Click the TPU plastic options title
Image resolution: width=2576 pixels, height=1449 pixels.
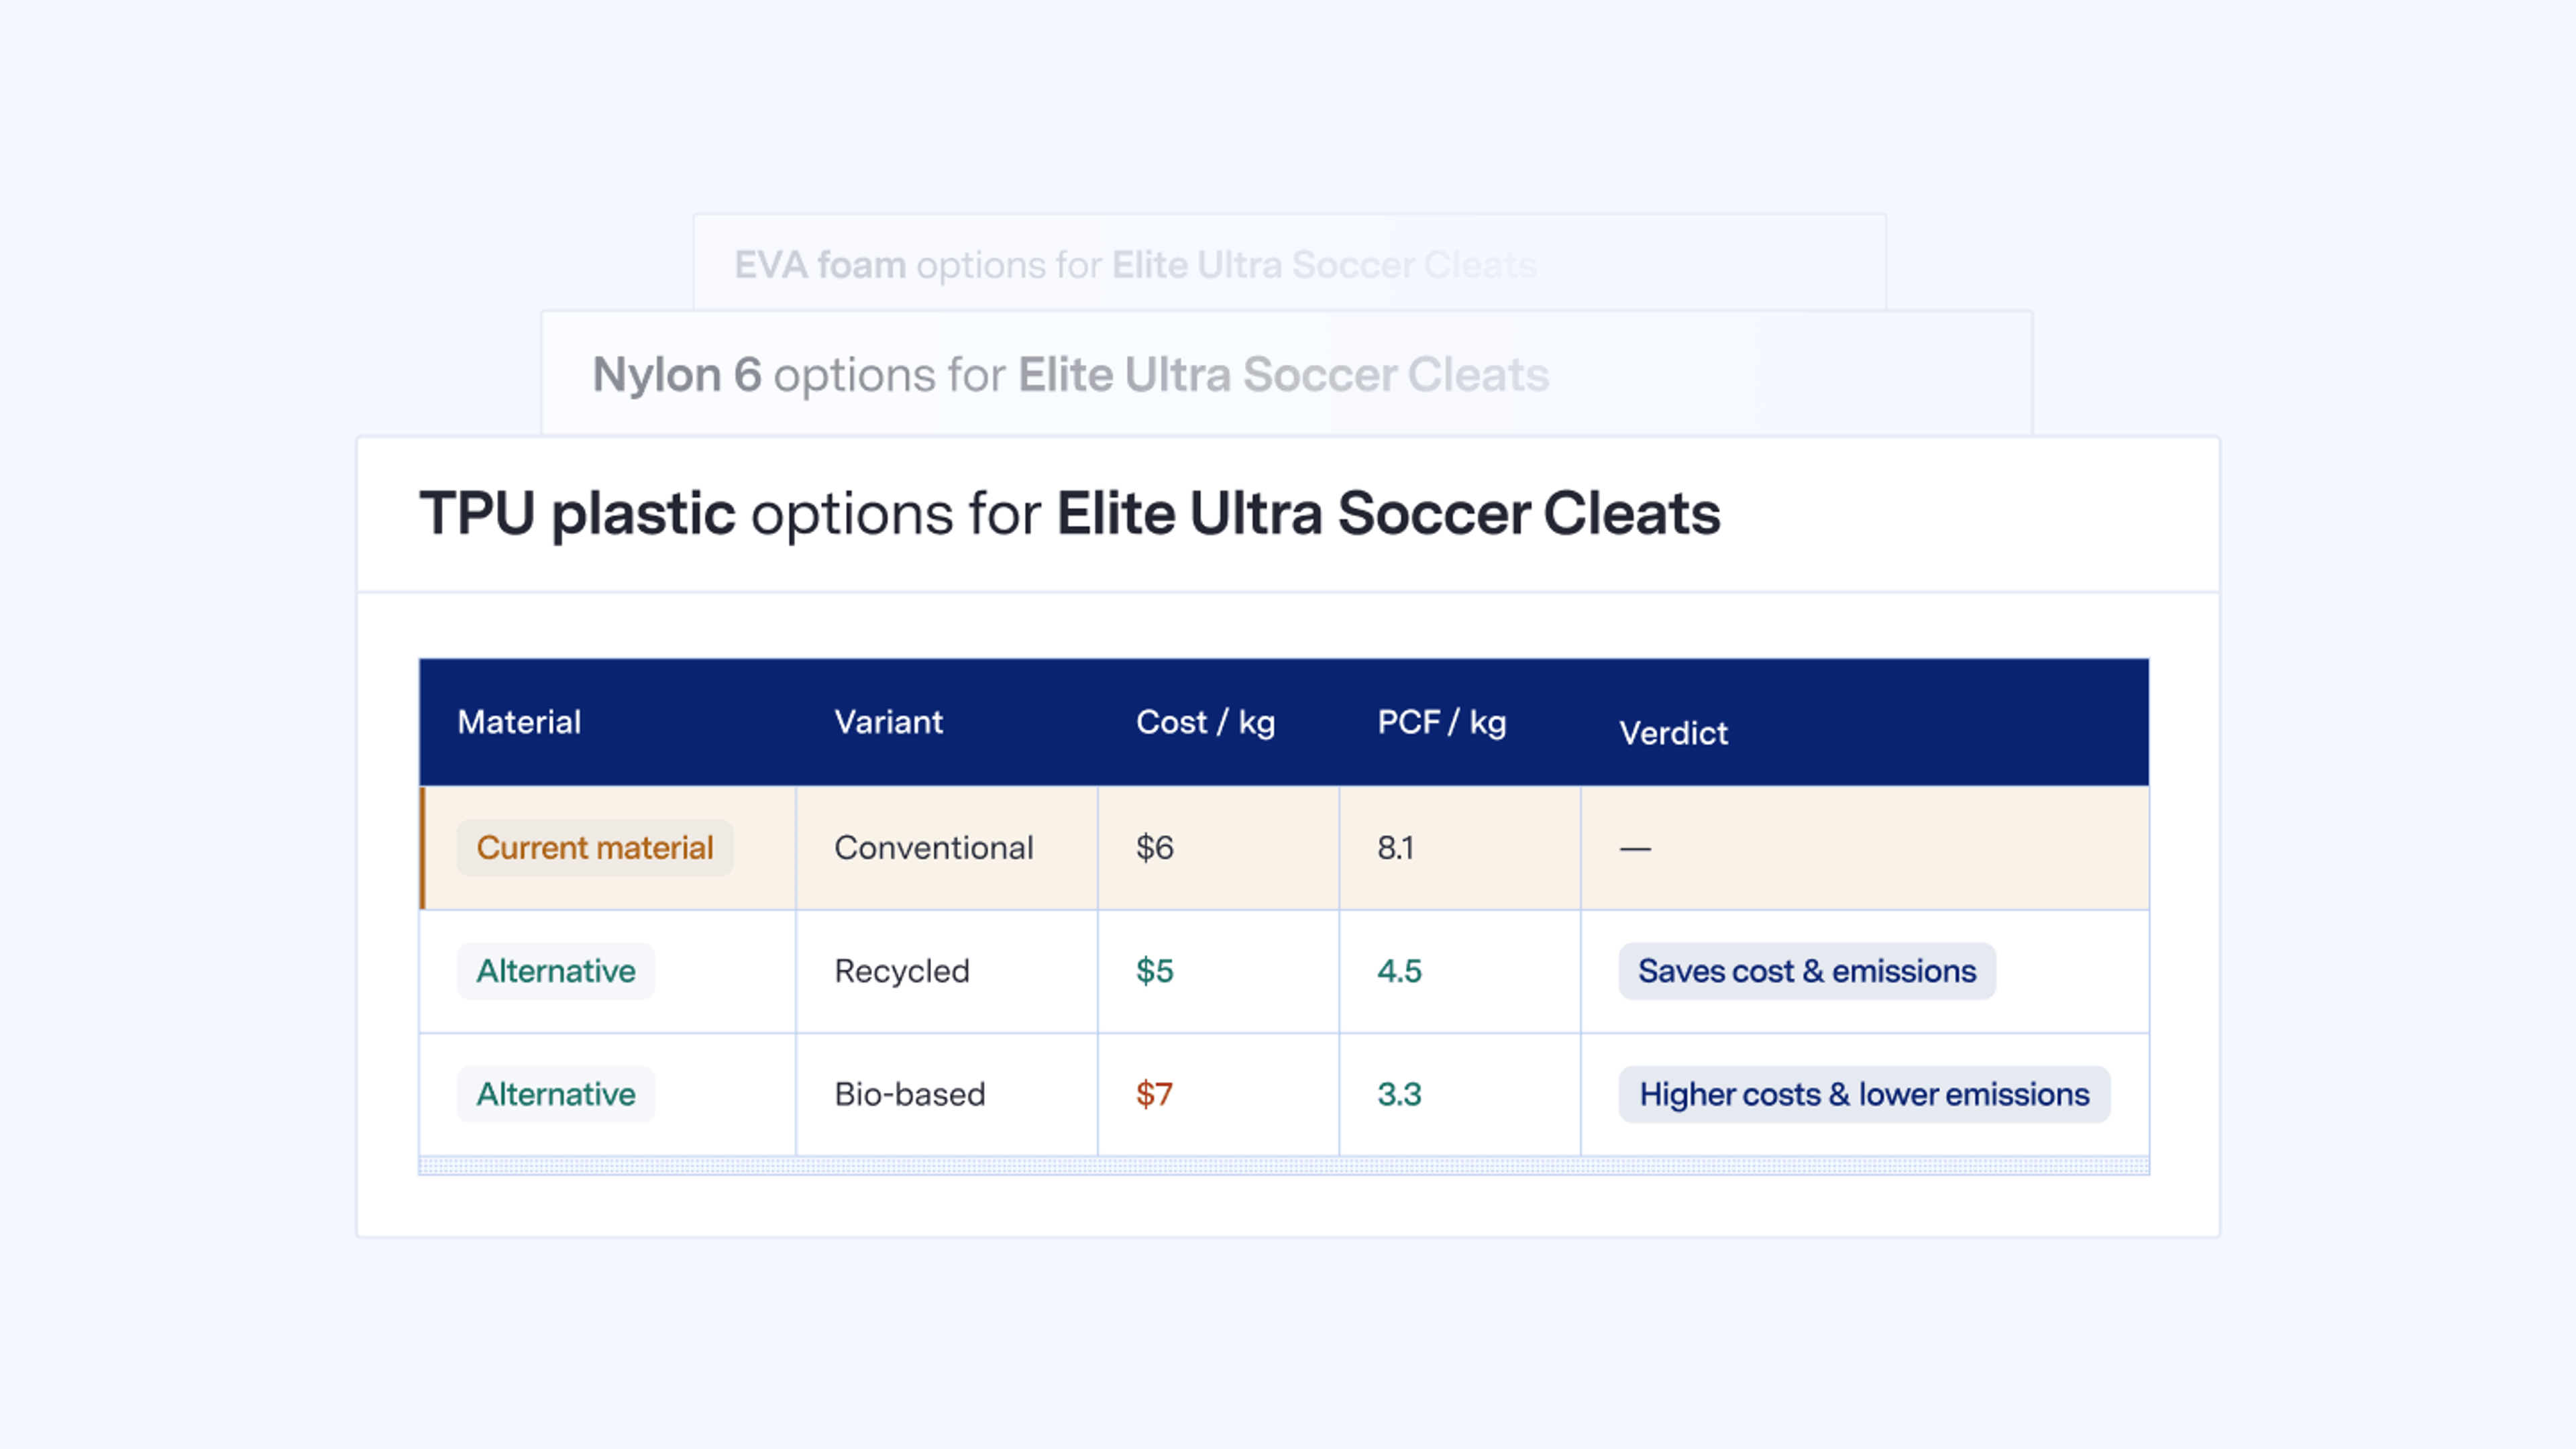tap(1069, 514)
